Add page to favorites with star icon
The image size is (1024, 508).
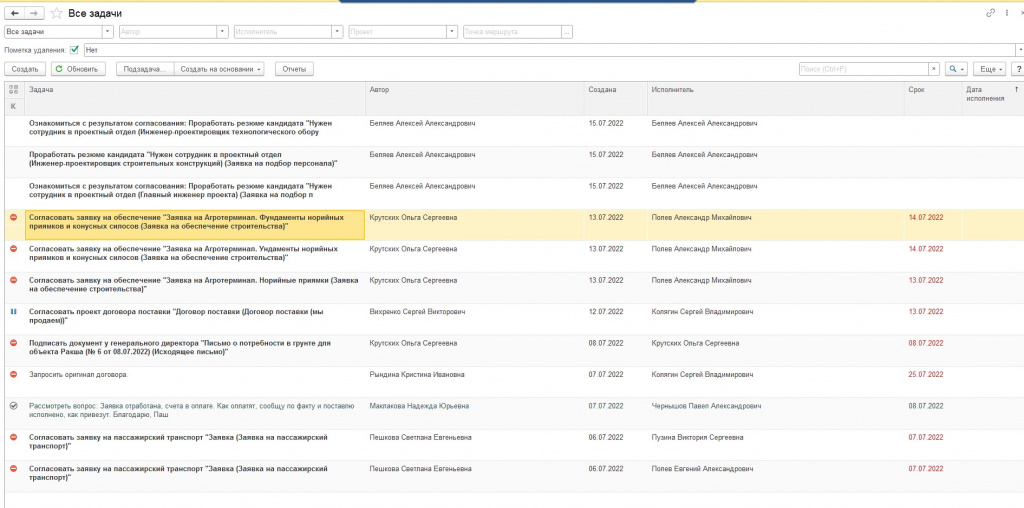point(57,13)
